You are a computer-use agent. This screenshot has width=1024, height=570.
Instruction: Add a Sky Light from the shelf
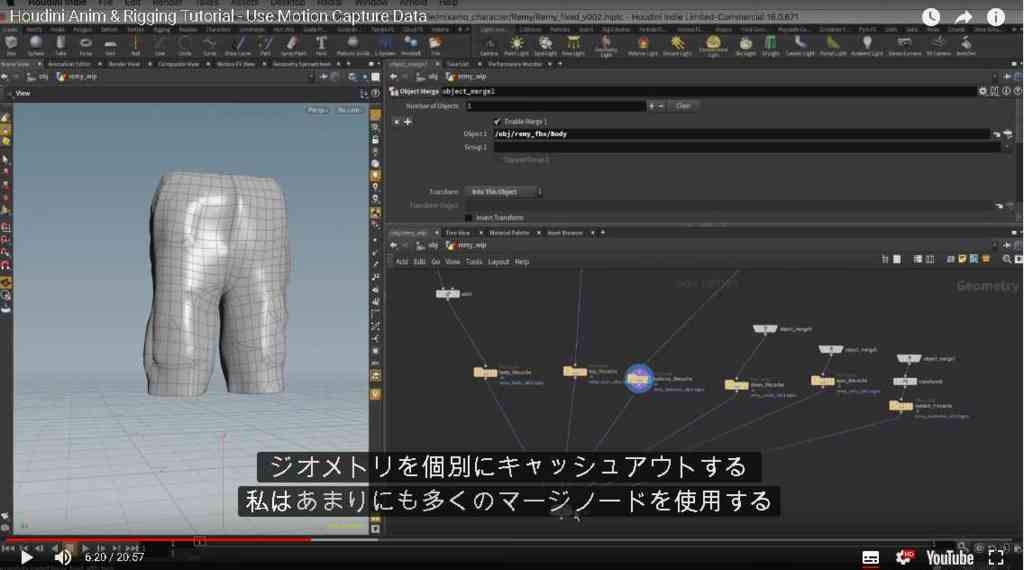(745, 45)
